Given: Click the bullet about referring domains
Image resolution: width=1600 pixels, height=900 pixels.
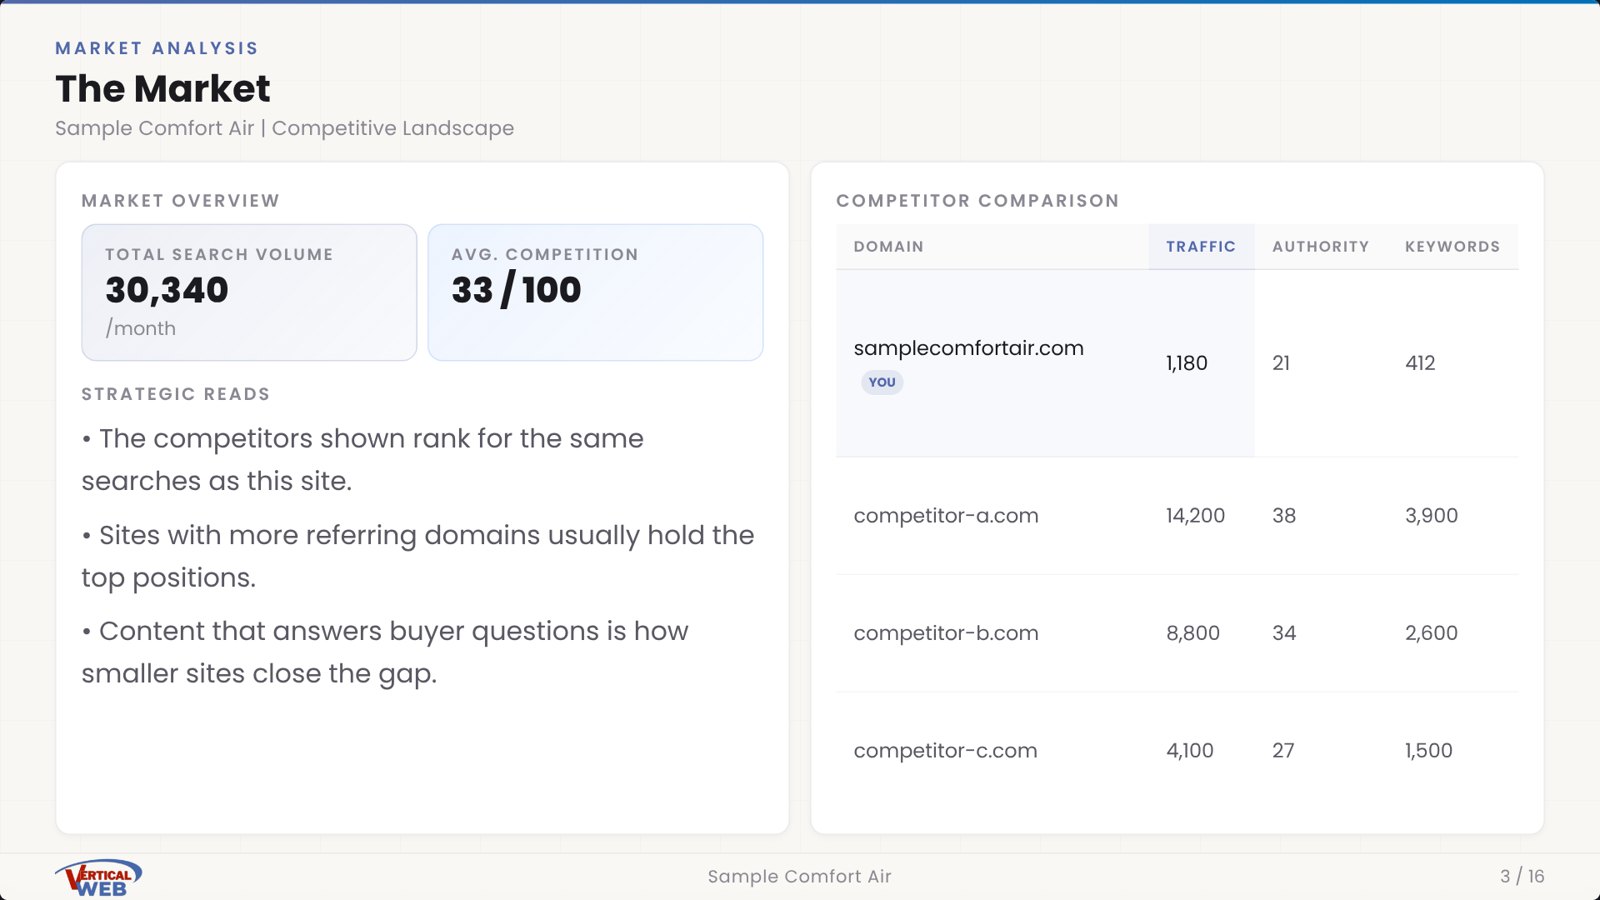Looking at the screenshot, I should pyautogui.click(x=418, y=556).
